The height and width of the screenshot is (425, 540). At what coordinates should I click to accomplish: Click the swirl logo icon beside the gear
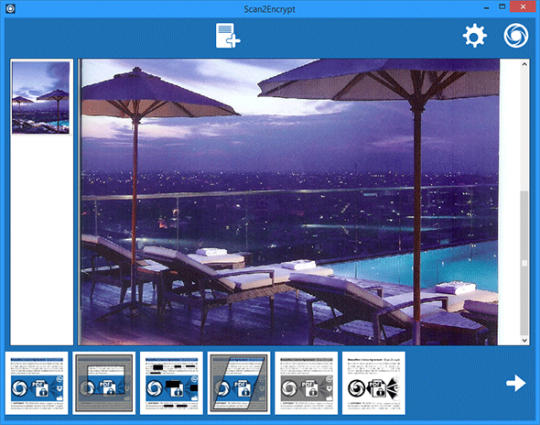tap(516, 35)
